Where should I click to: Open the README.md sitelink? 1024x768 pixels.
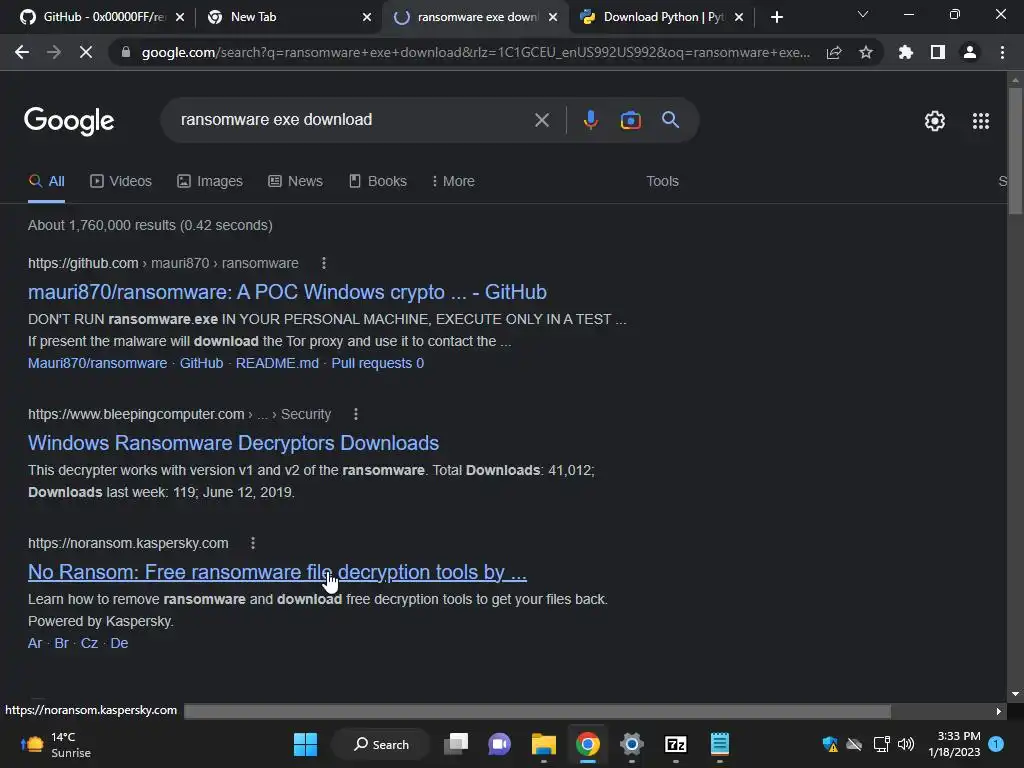point(277,363)
